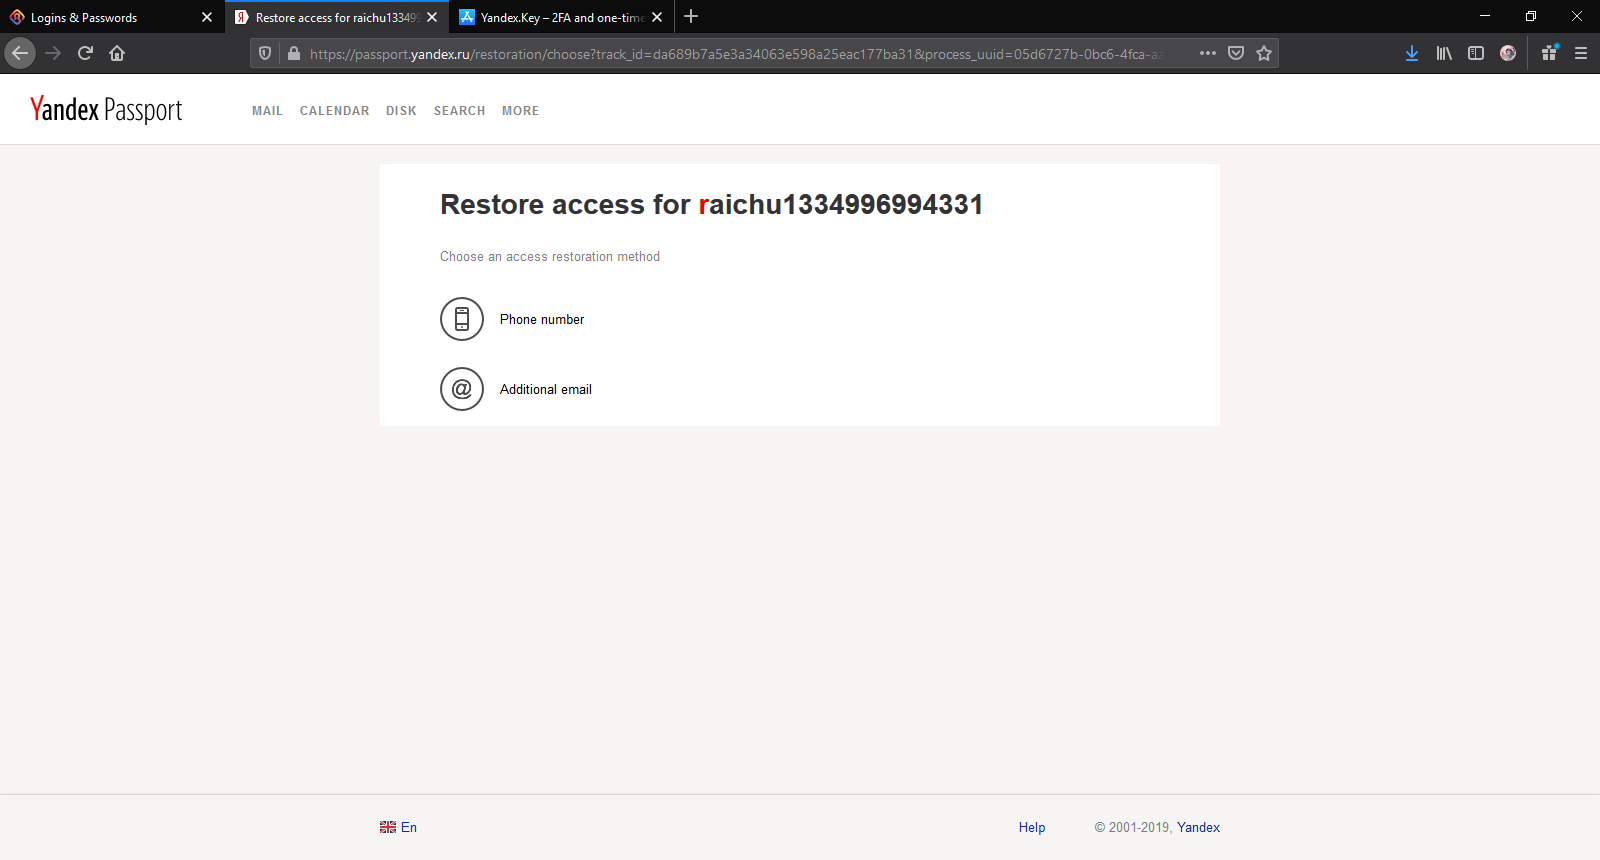Choose the Additional email @ icon
Image resolution: width=1600 pixels, height=860 pixels.
coord(462,389)
